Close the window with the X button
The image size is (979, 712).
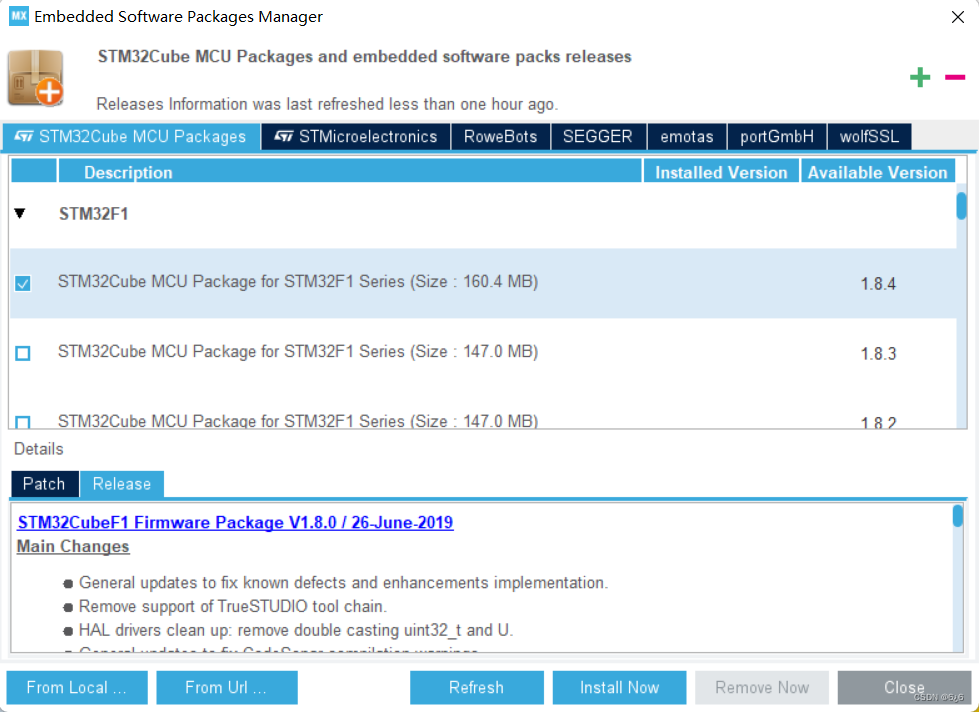point(958,17)
